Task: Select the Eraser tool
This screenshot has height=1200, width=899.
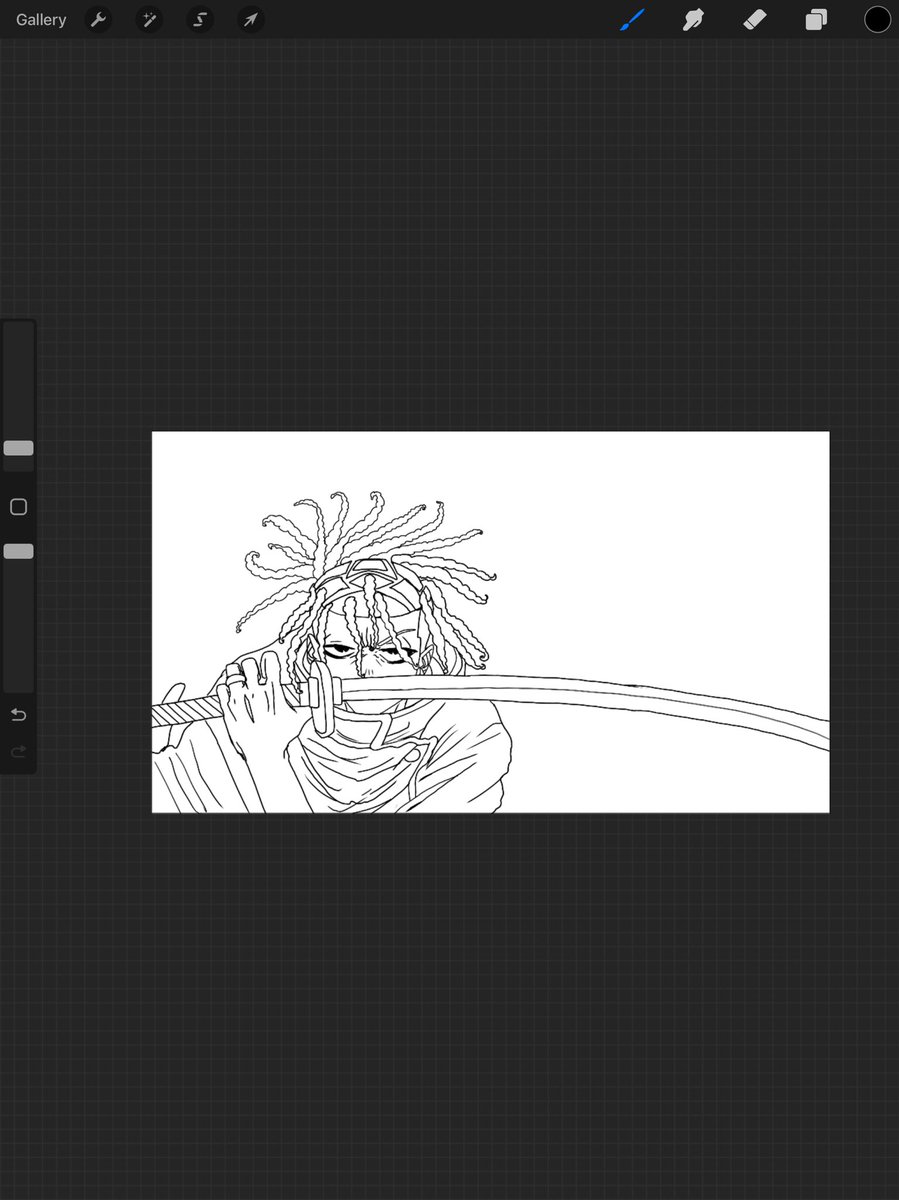Action: pyautogui.click(x=755, y=20)
